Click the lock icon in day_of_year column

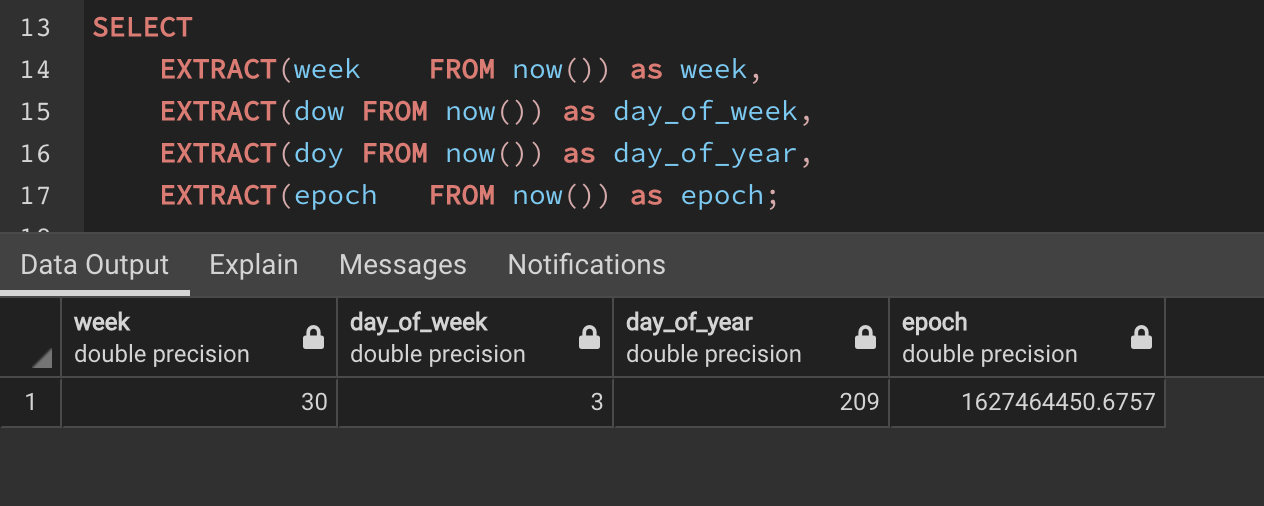click(865, 339)
